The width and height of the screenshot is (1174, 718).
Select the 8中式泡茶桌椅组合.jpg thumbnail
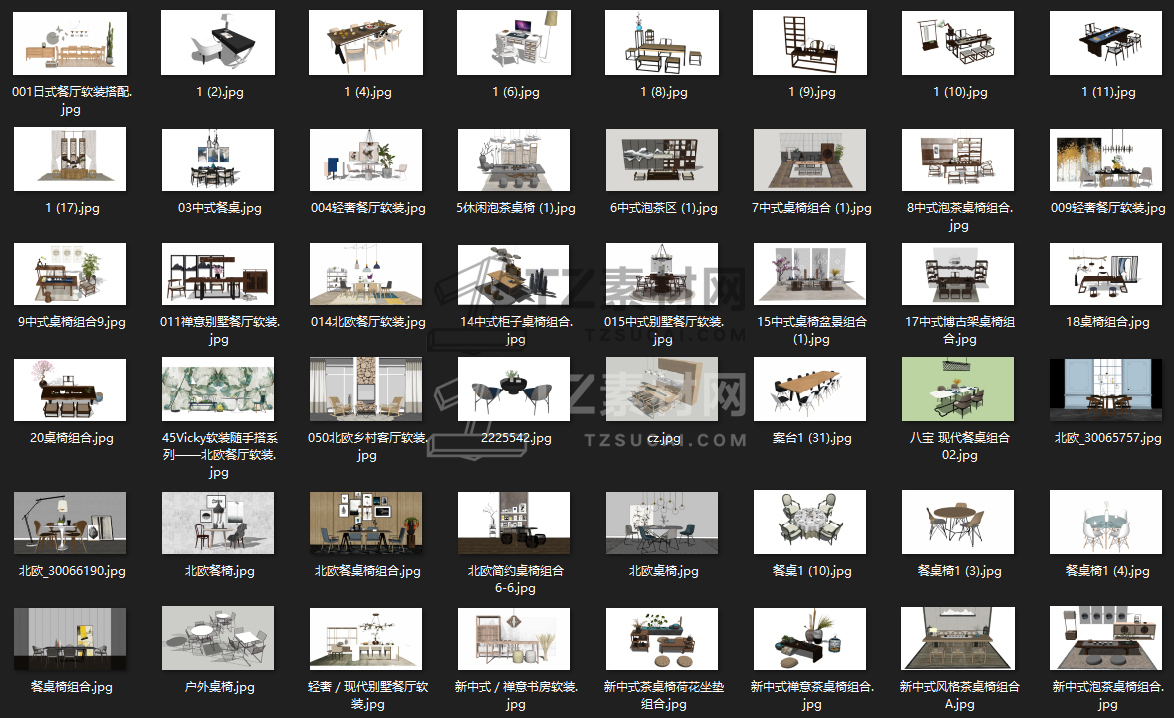[x=958, y=159]
